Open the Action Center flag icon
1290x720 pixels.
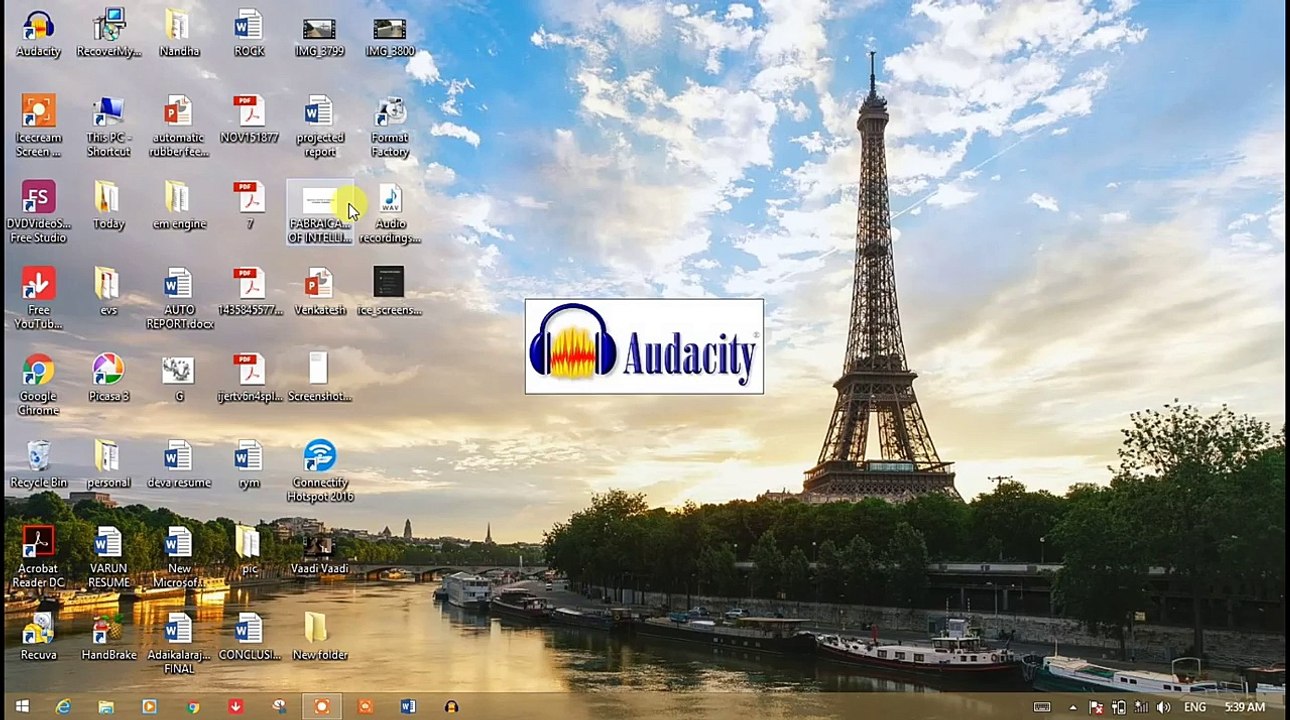coord(1096,707)
